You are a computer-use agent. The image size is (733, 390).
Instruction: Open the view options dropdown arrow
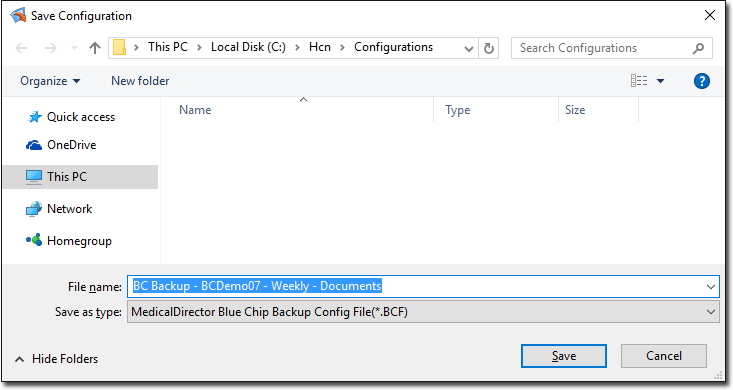[x=661, y=81]
